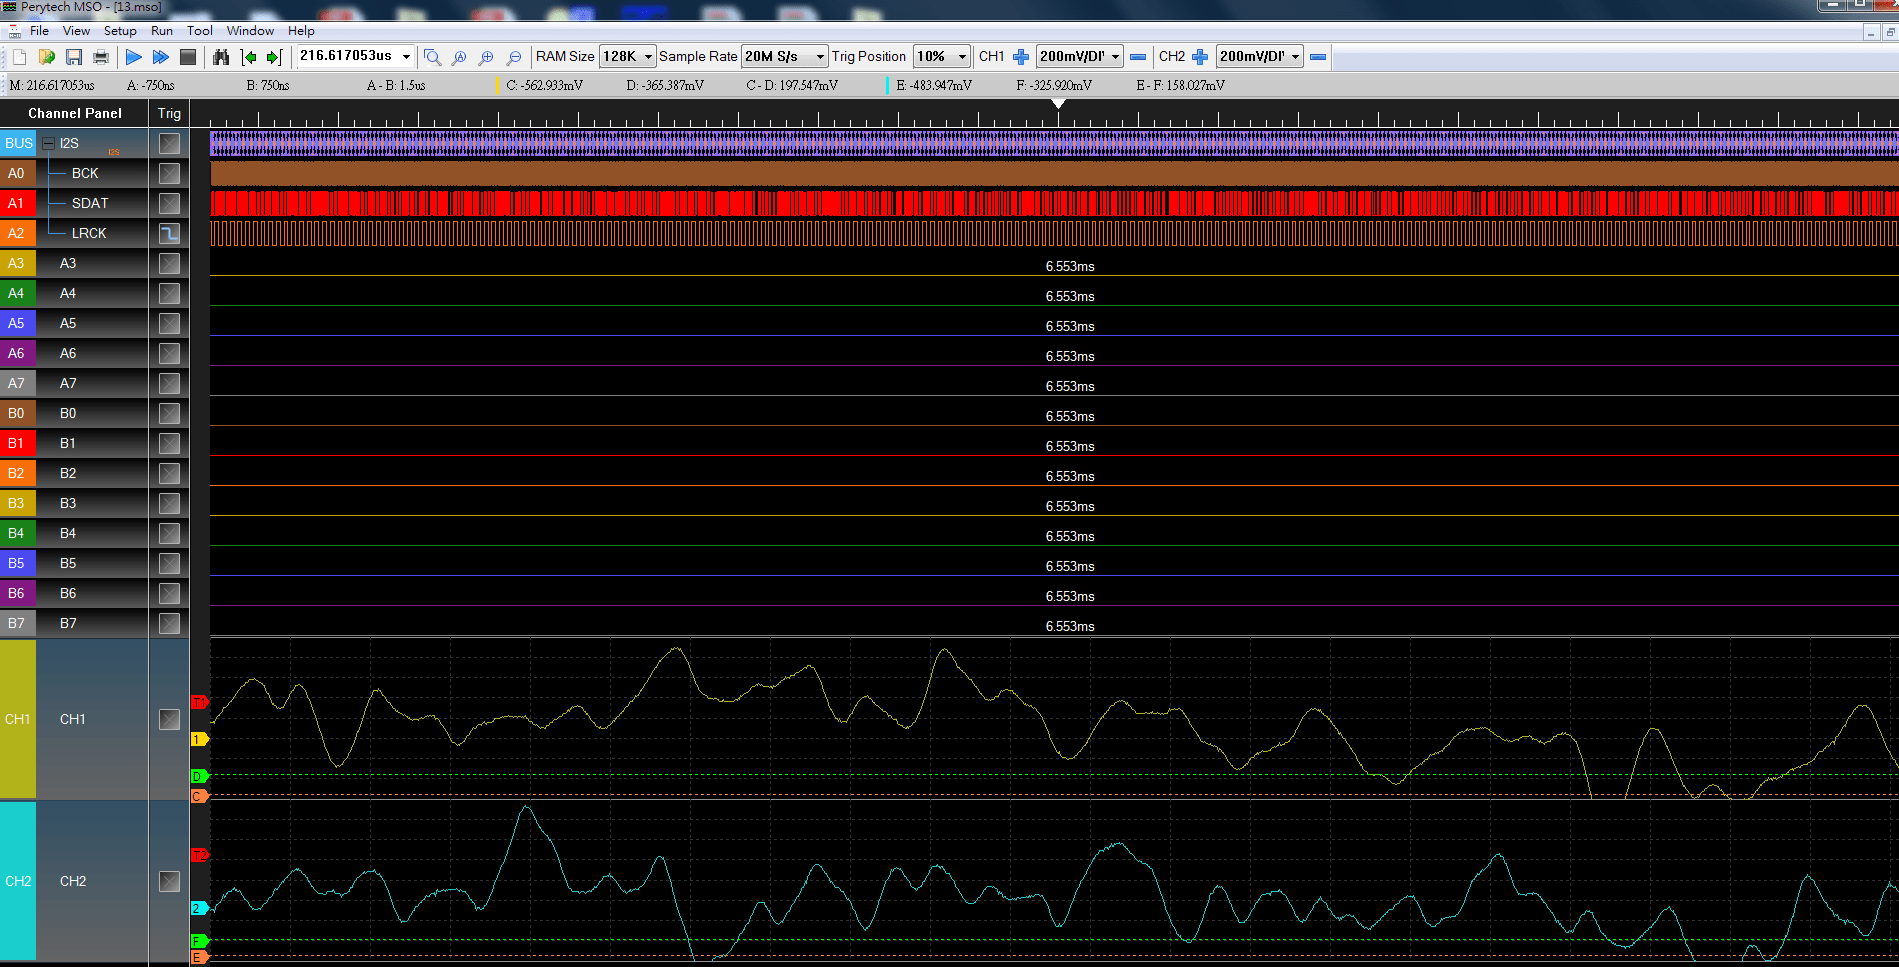Jump to next marker with green right arrow
The width and height of the screenshot is (1899, 967).
pos(274,57)
